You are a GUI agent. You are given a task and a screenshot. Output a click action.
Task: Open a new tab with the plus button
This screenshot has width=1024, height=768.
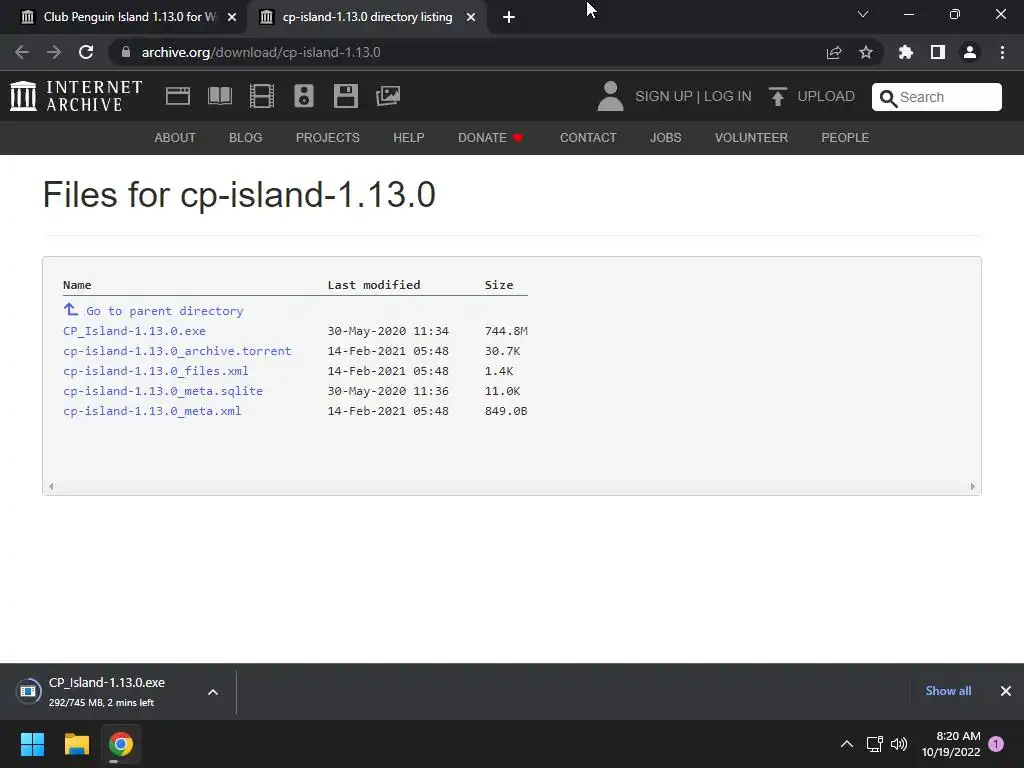pyautogui.click(x=509, y=17)
